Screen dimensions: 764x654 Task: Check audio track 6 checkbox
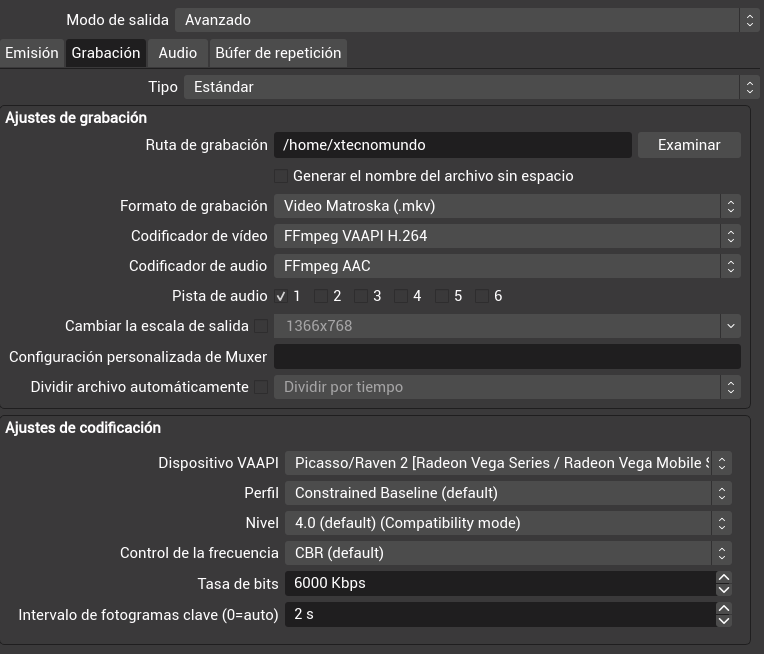(481, 296)
